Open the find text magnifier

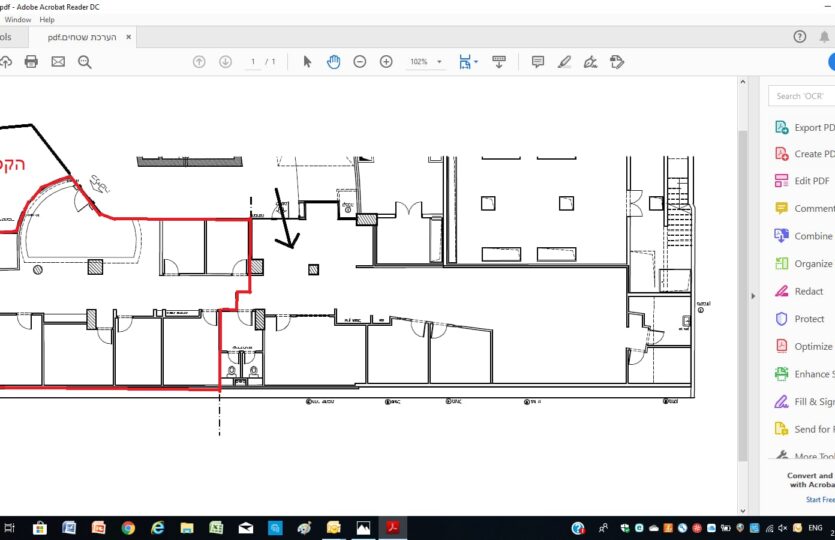tap(85, 62)
